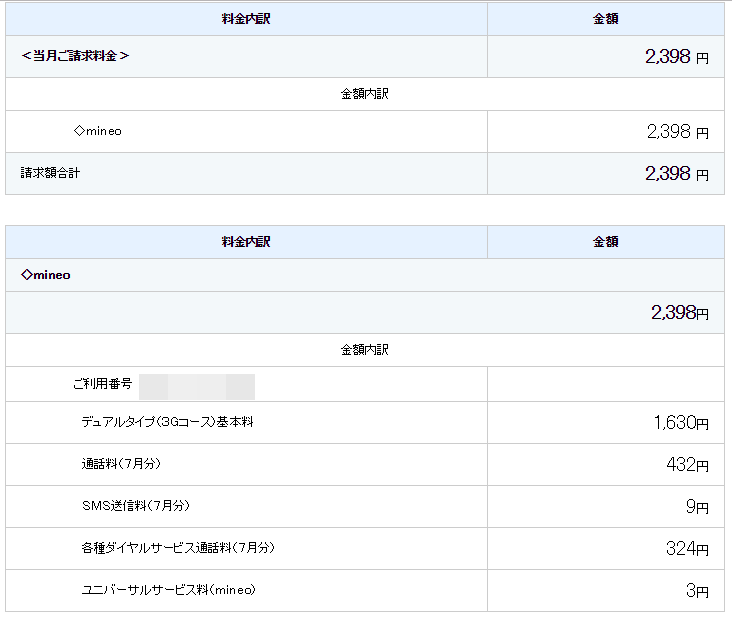732x632 pixels.
Task: Select the SMS送信料(7月分) row label
Action: [136, 506]
